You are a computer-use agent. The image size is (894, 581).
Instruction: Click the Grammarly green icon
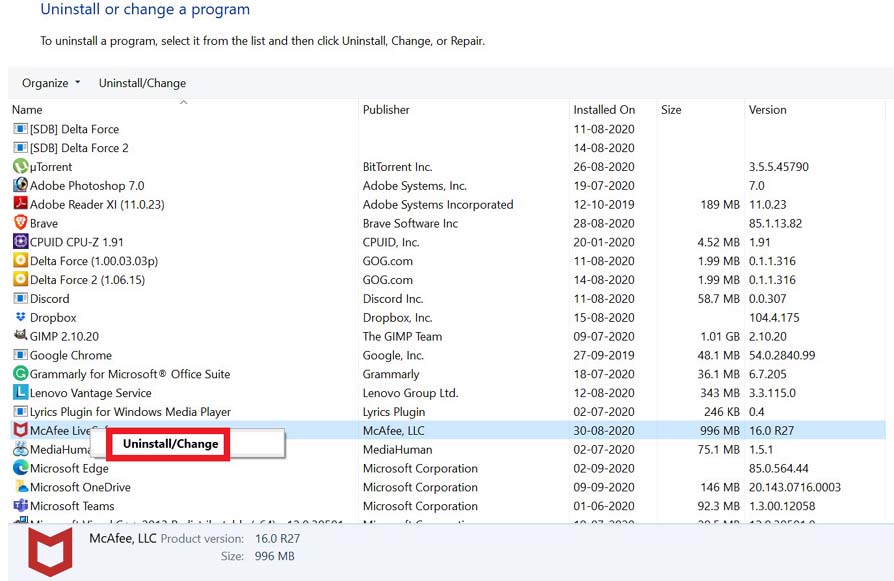tap(21, 373)
